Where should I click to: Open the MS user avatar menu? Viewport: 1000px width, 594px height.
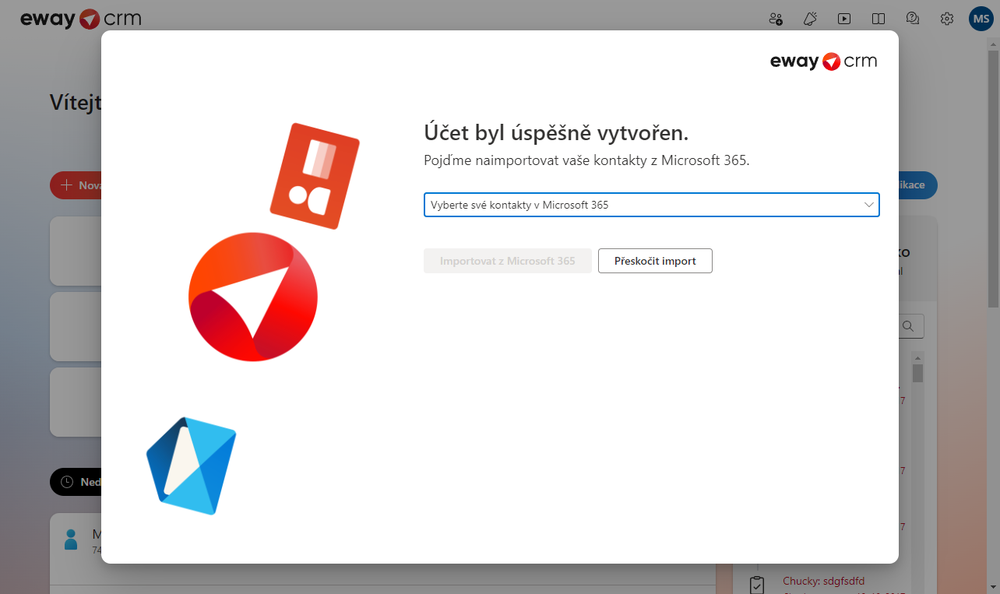[981, 19]
